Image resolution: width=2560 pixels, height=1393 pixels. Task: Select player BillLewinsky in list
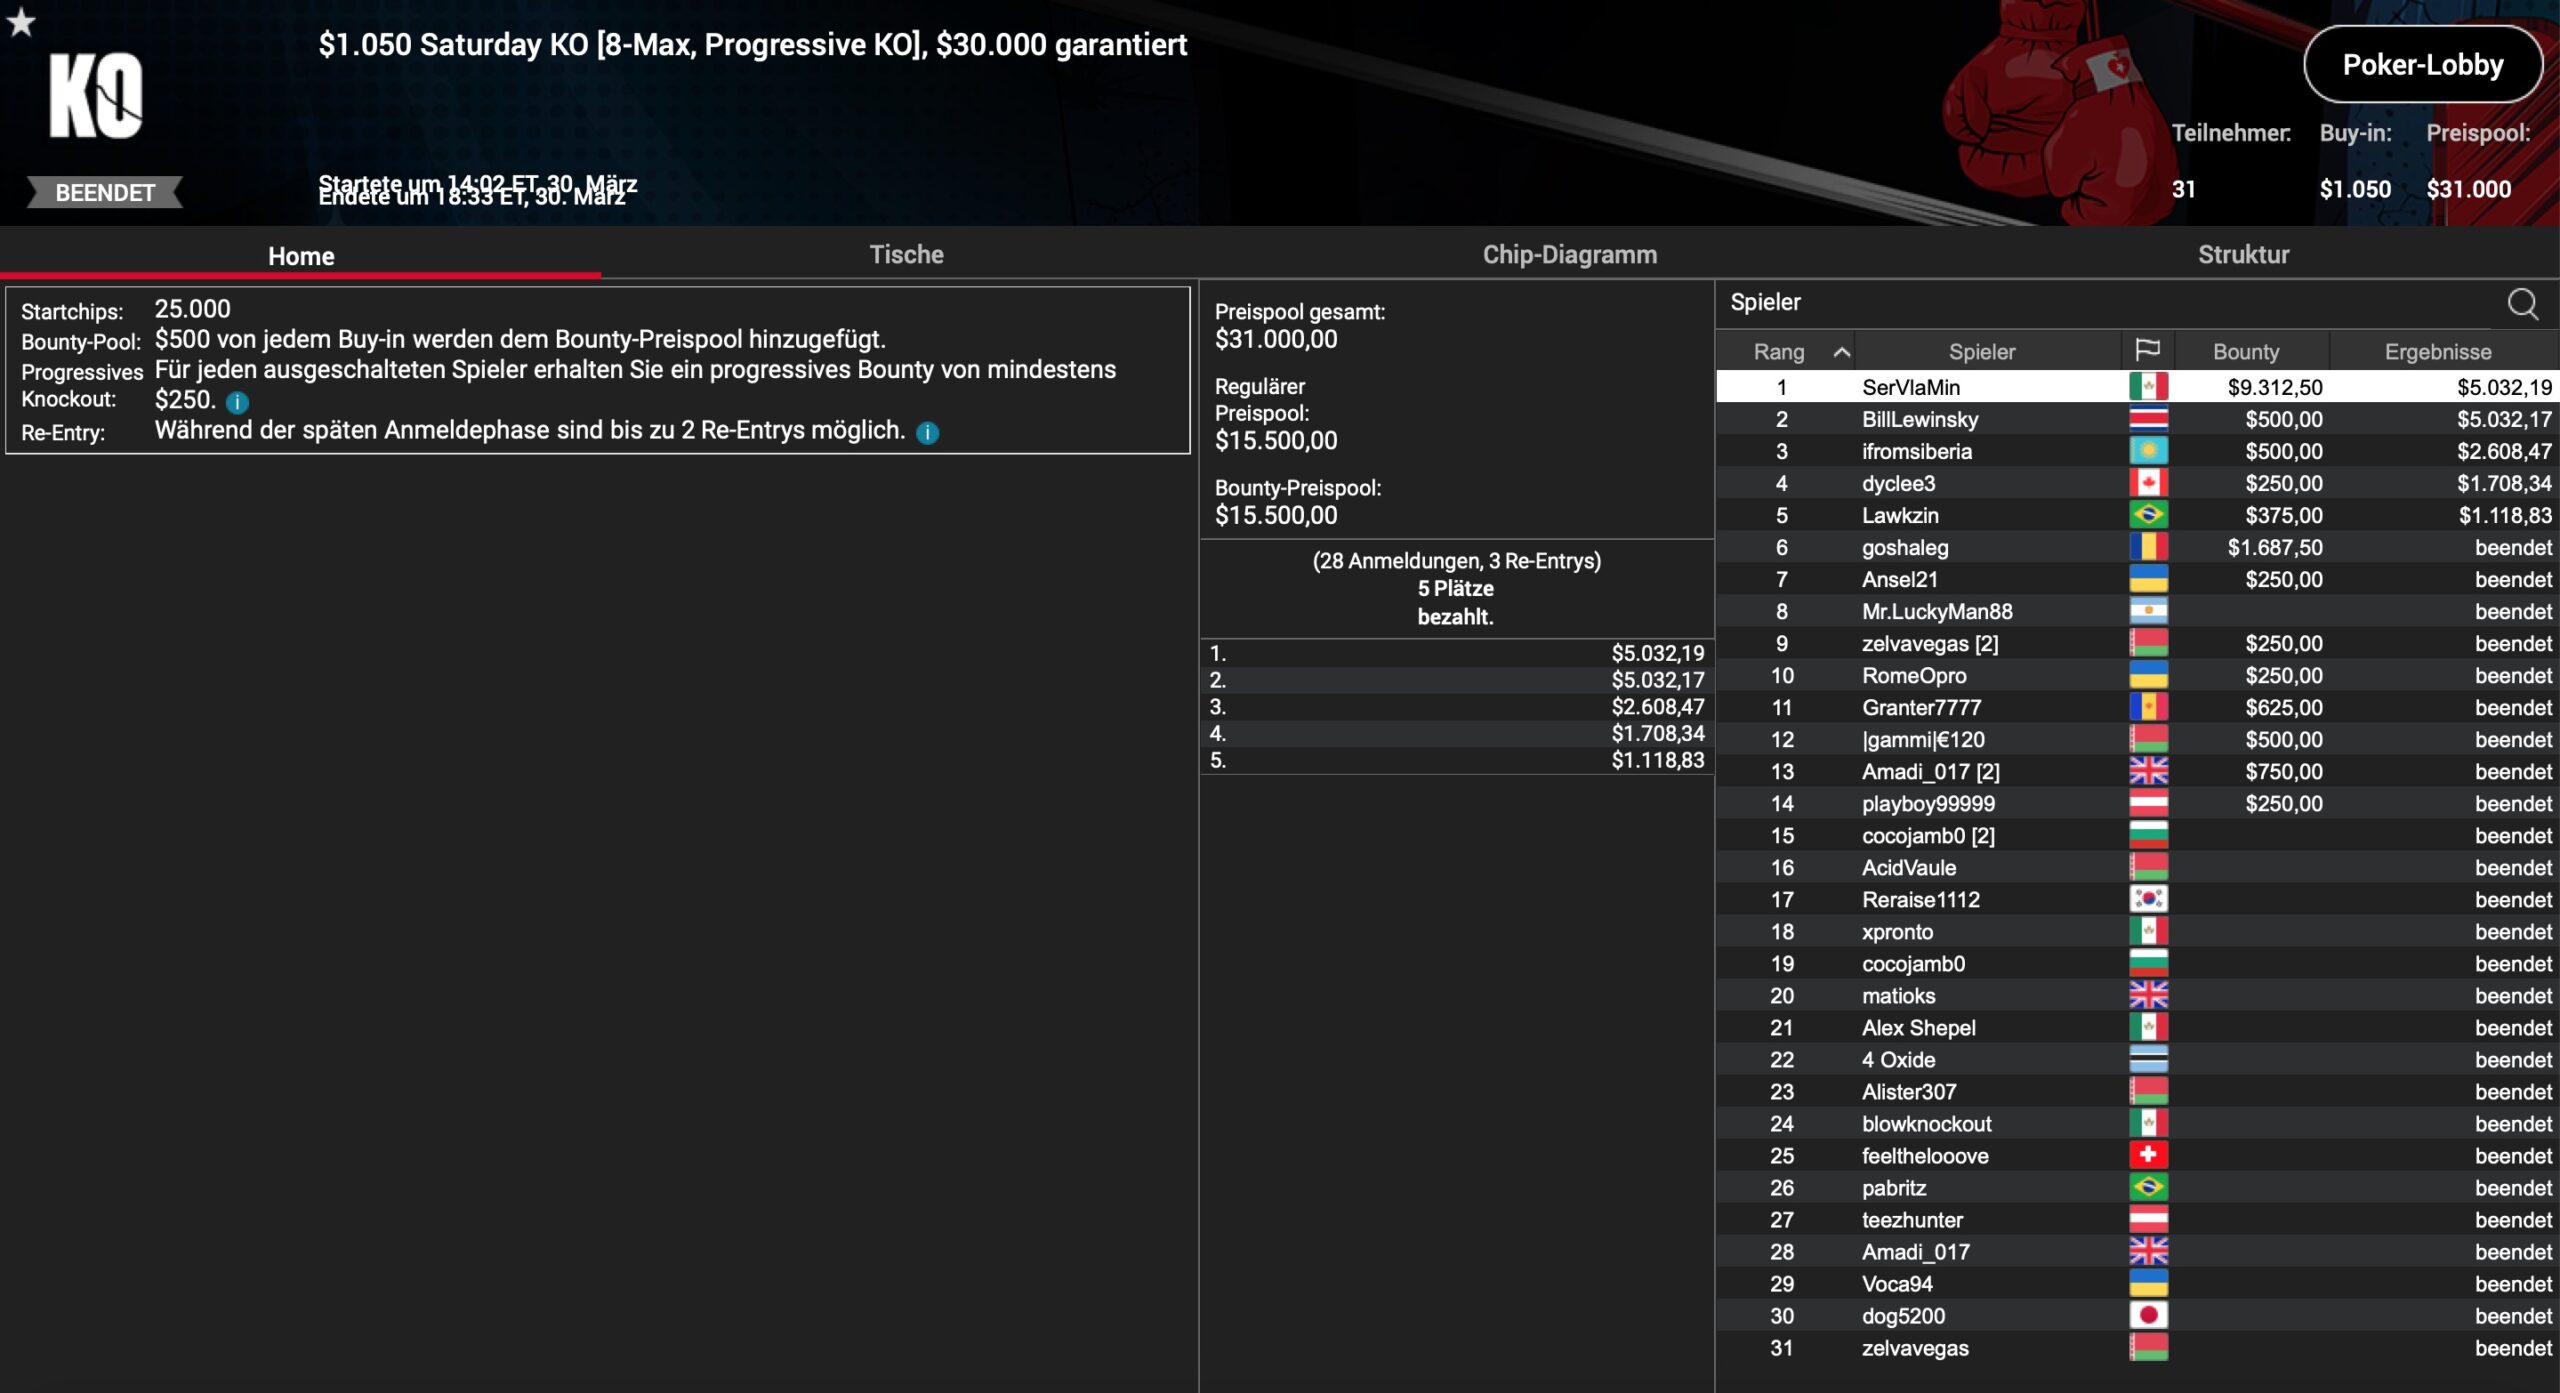point(1919,419)
